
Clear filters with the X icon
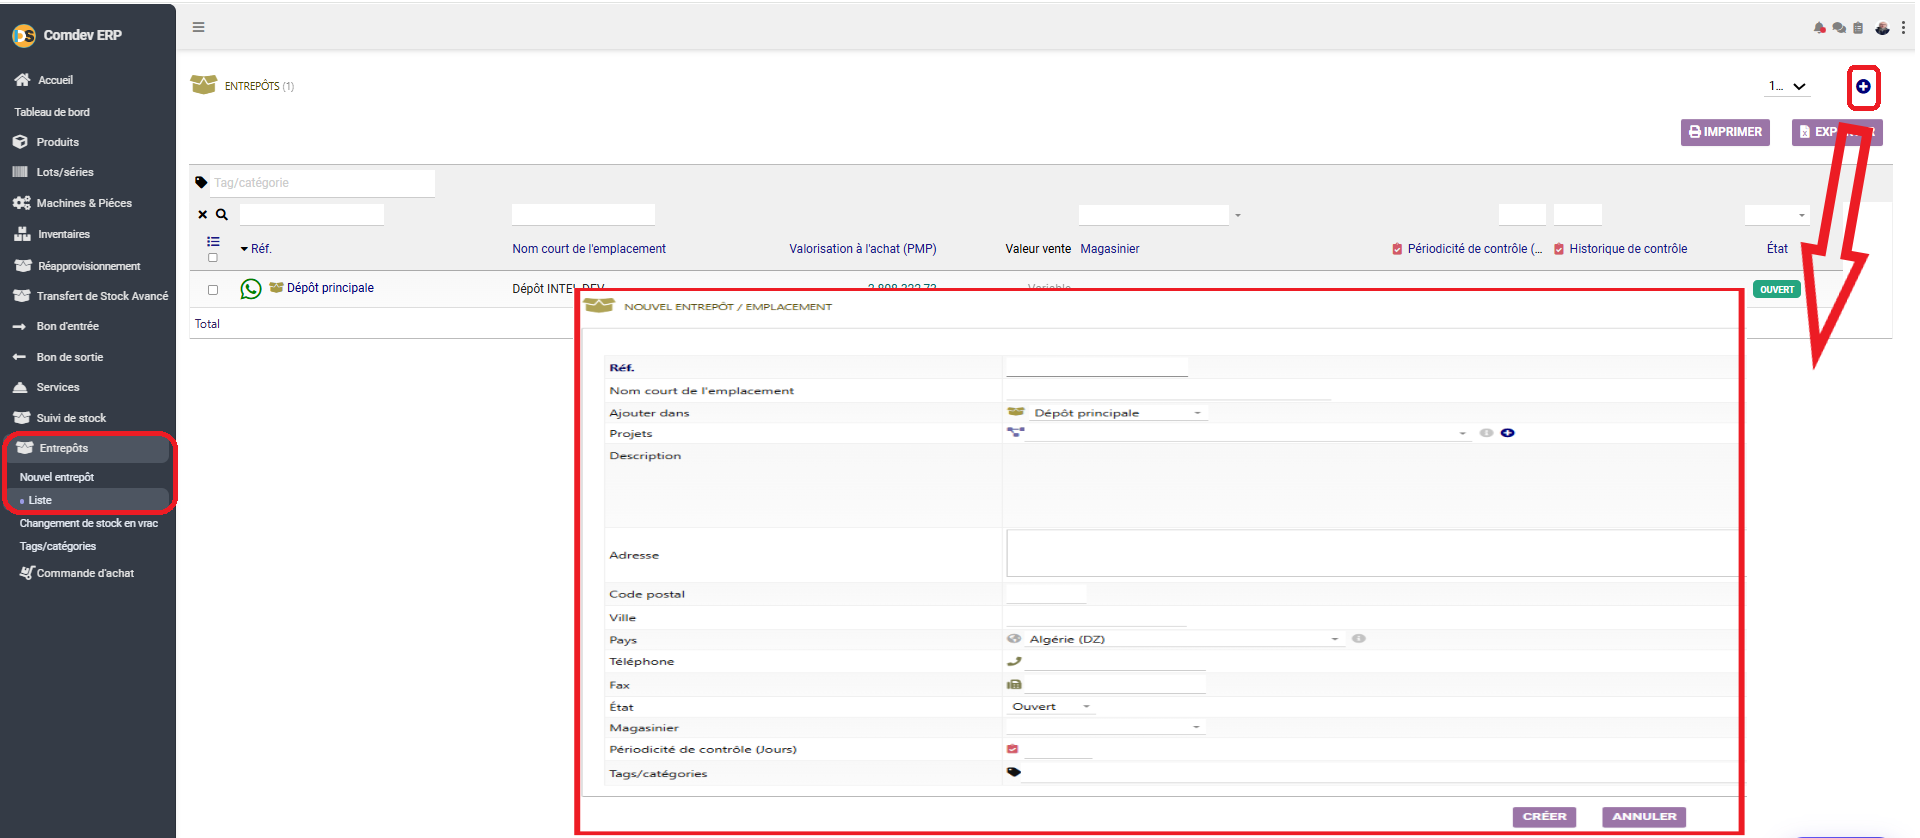pyautogui.click(x=203, y=214)
